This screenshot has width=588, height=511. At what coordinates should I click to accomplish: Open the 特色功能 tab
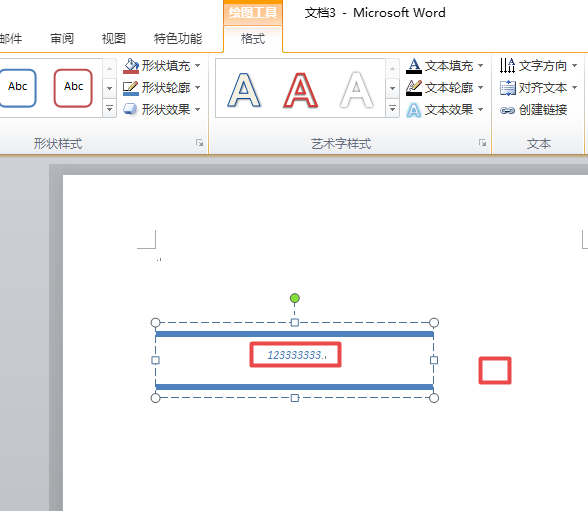click(x=178, y=38)
